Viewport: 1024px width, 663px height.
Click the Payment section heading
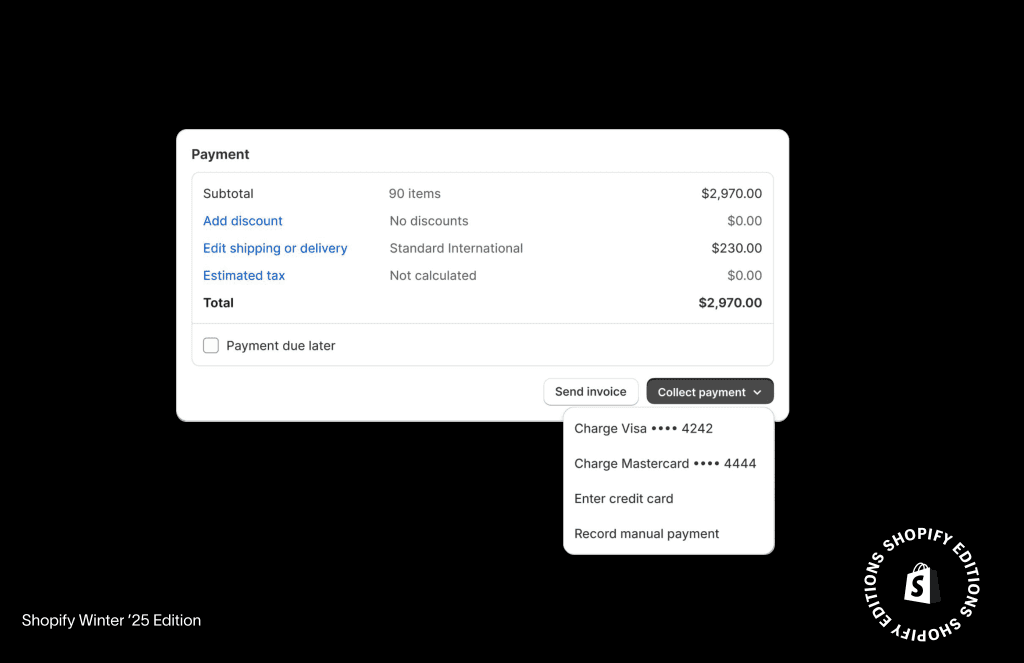pyautogui.click(x=220, y=154)
